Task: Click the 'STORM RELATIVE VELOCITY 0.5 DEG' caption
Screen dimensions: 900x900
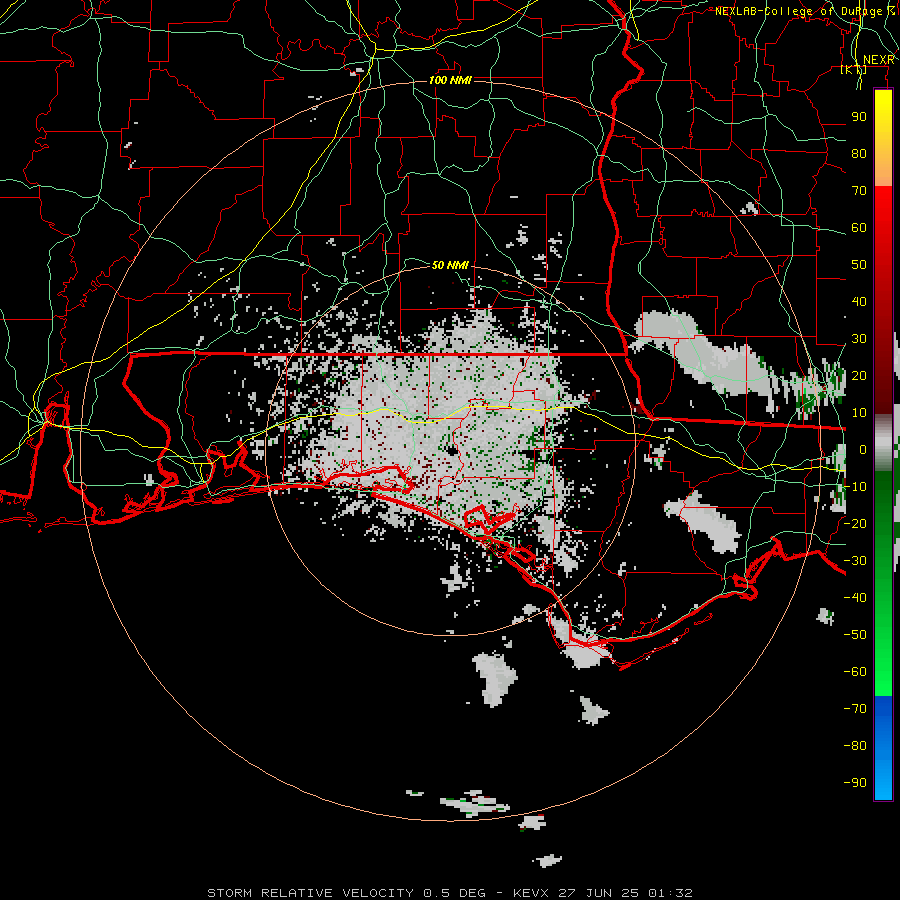Action: [346, 893]
